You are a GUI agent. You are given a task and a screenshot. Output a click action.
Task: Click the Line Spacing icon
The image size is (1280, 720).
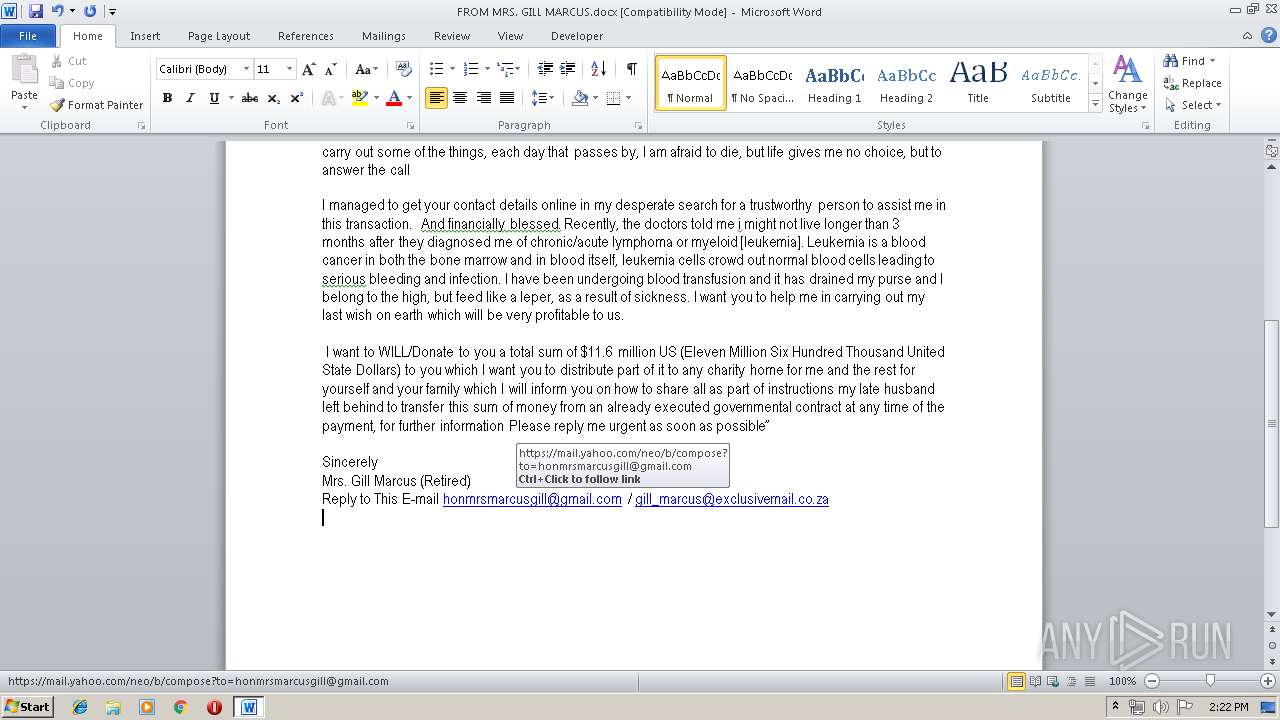pyautogui.click(x=539, y=98)
